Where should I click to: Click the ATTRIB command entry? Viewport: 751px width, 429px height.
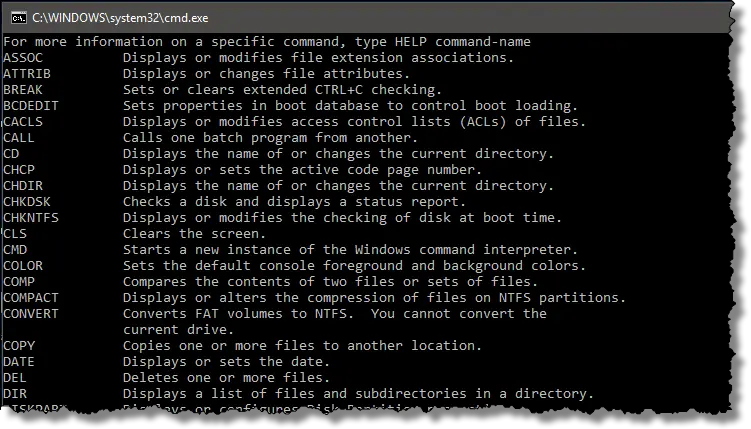pos(27,74)
